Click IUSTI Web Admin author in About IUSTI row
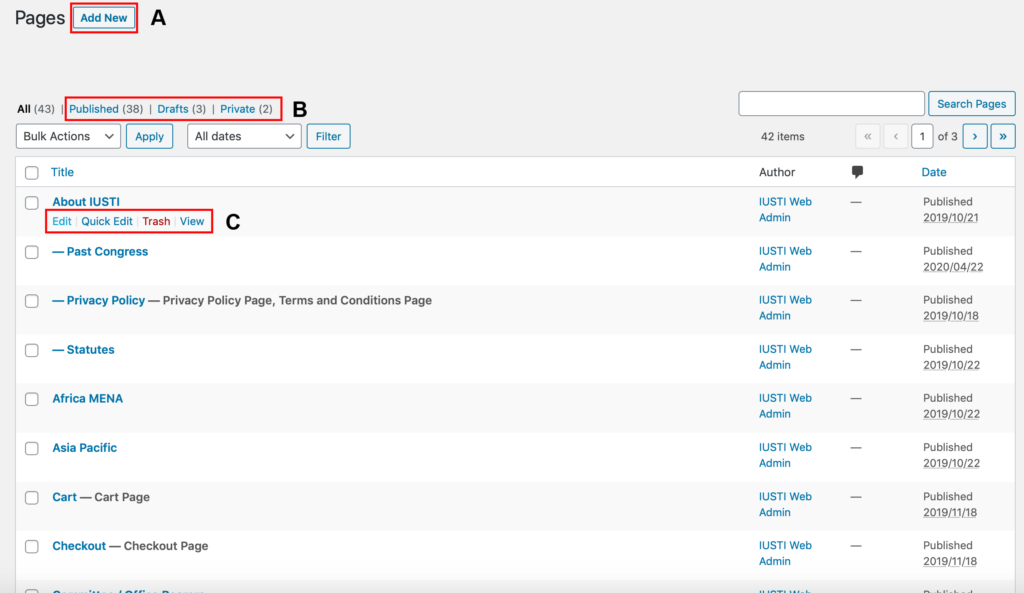This screenshot has width=1024, height=593. 785,210
